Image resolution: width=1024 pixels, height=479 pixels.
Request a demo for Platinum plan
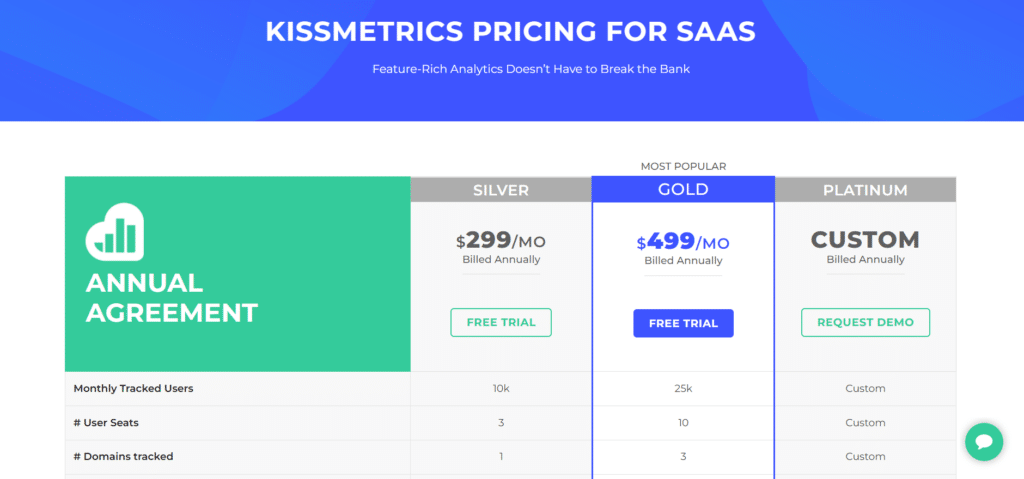click(x=865, y=323)
